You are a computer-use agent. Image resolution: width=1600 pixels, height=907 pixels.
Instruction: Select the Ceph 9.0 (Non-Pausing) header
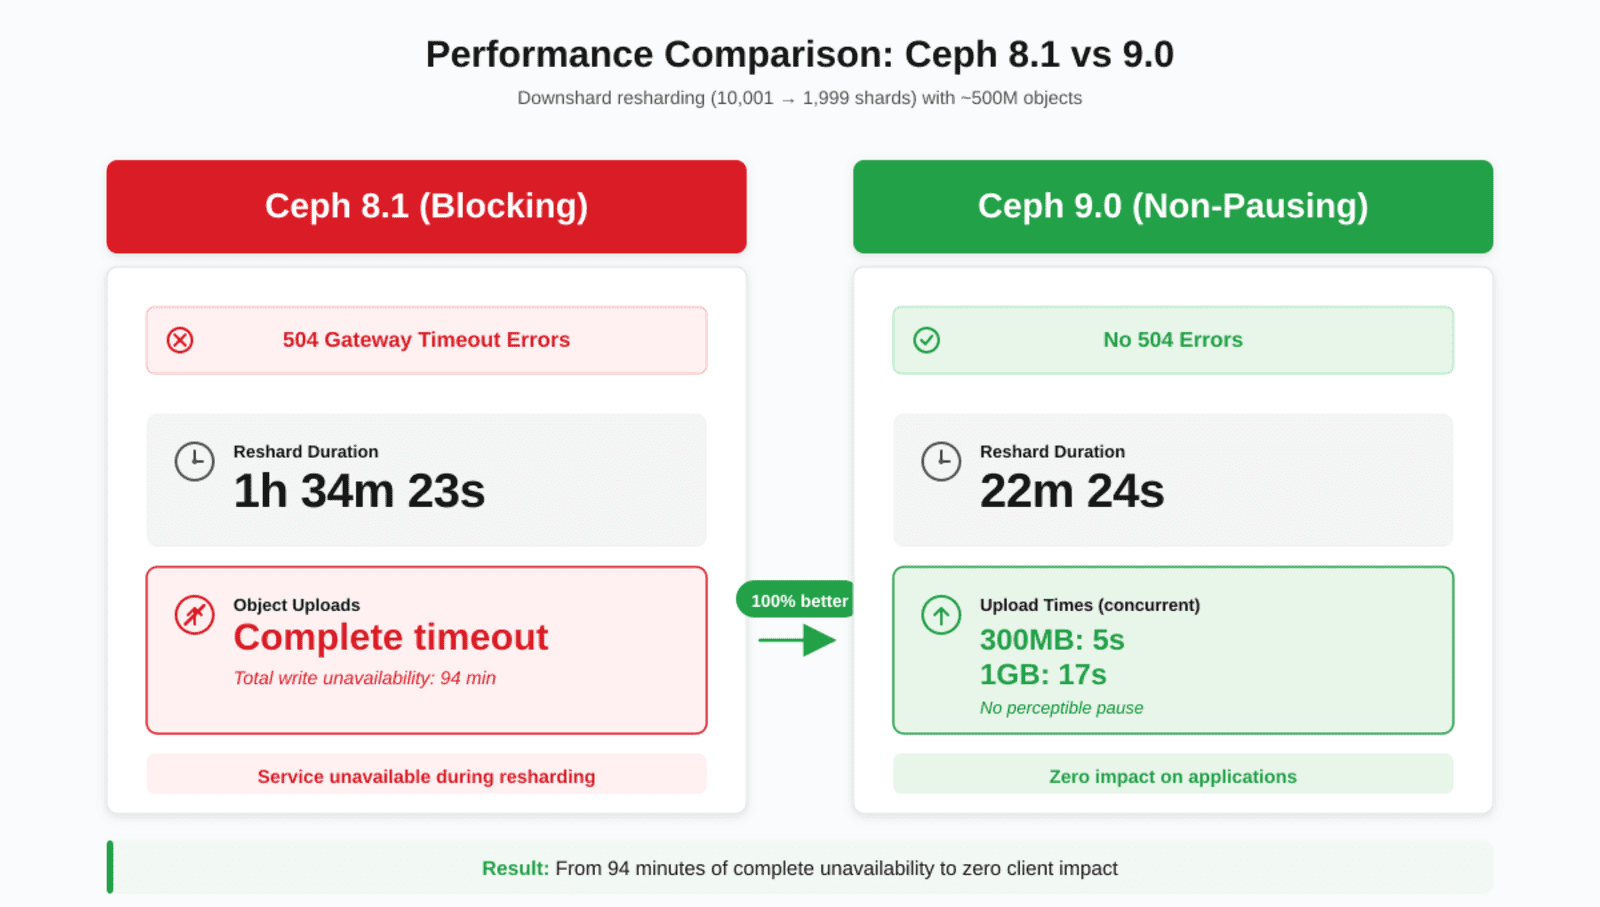[1172, 206]
